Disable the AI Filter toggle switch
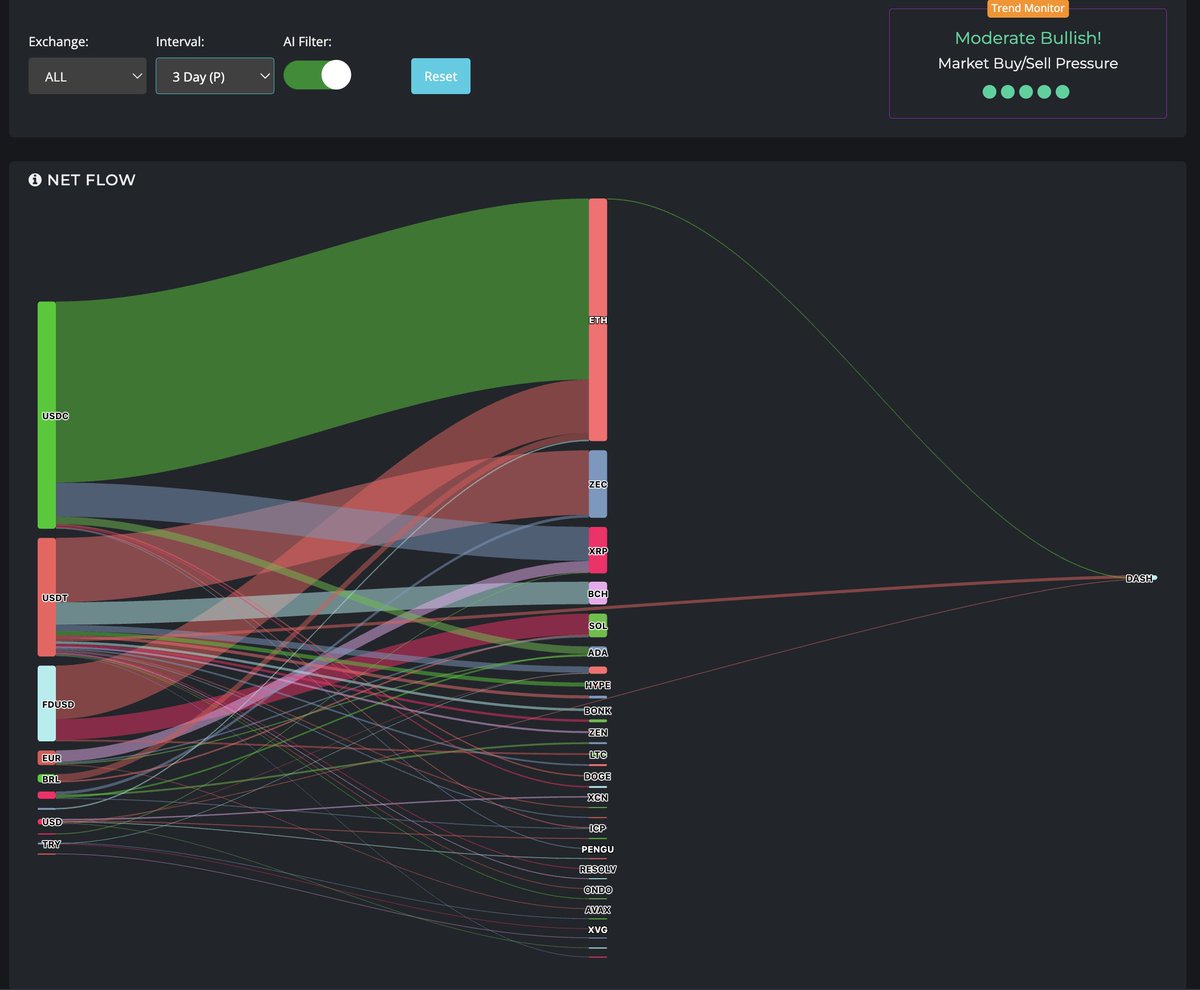This screenshot has width=1200, height=990. (x=318, y=75)
